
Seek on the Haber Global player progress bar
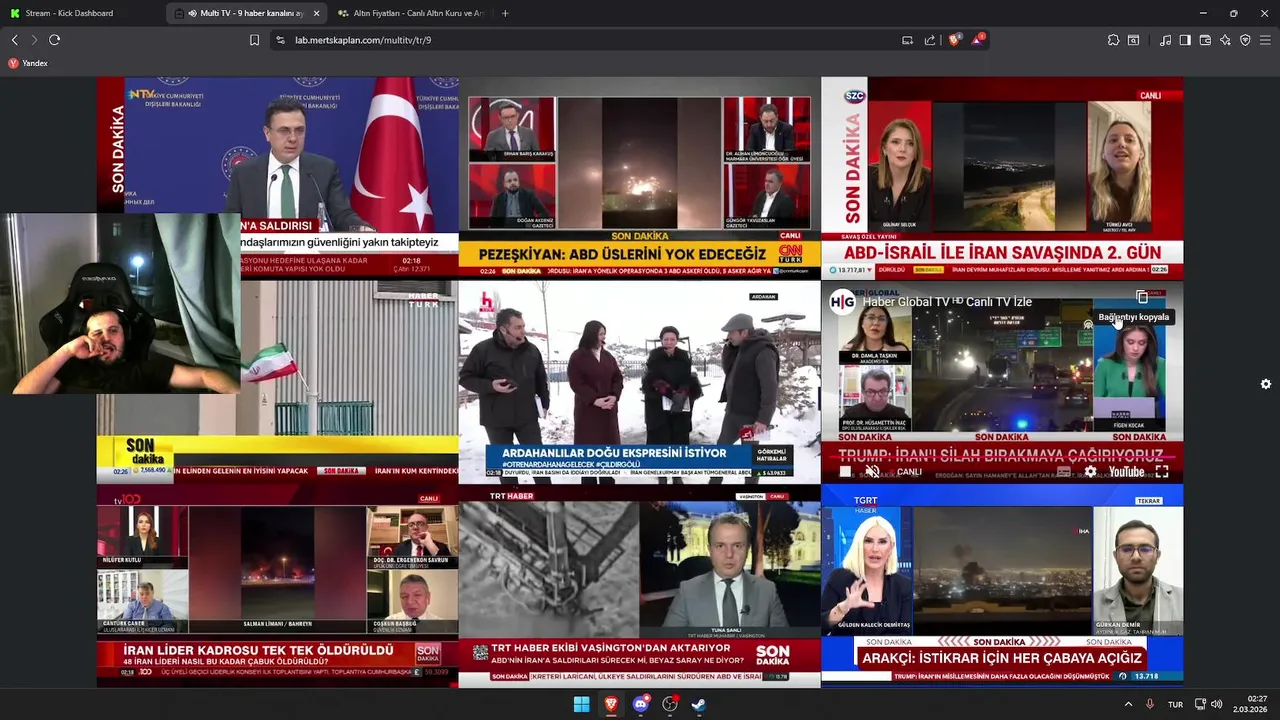(1002, 459)
